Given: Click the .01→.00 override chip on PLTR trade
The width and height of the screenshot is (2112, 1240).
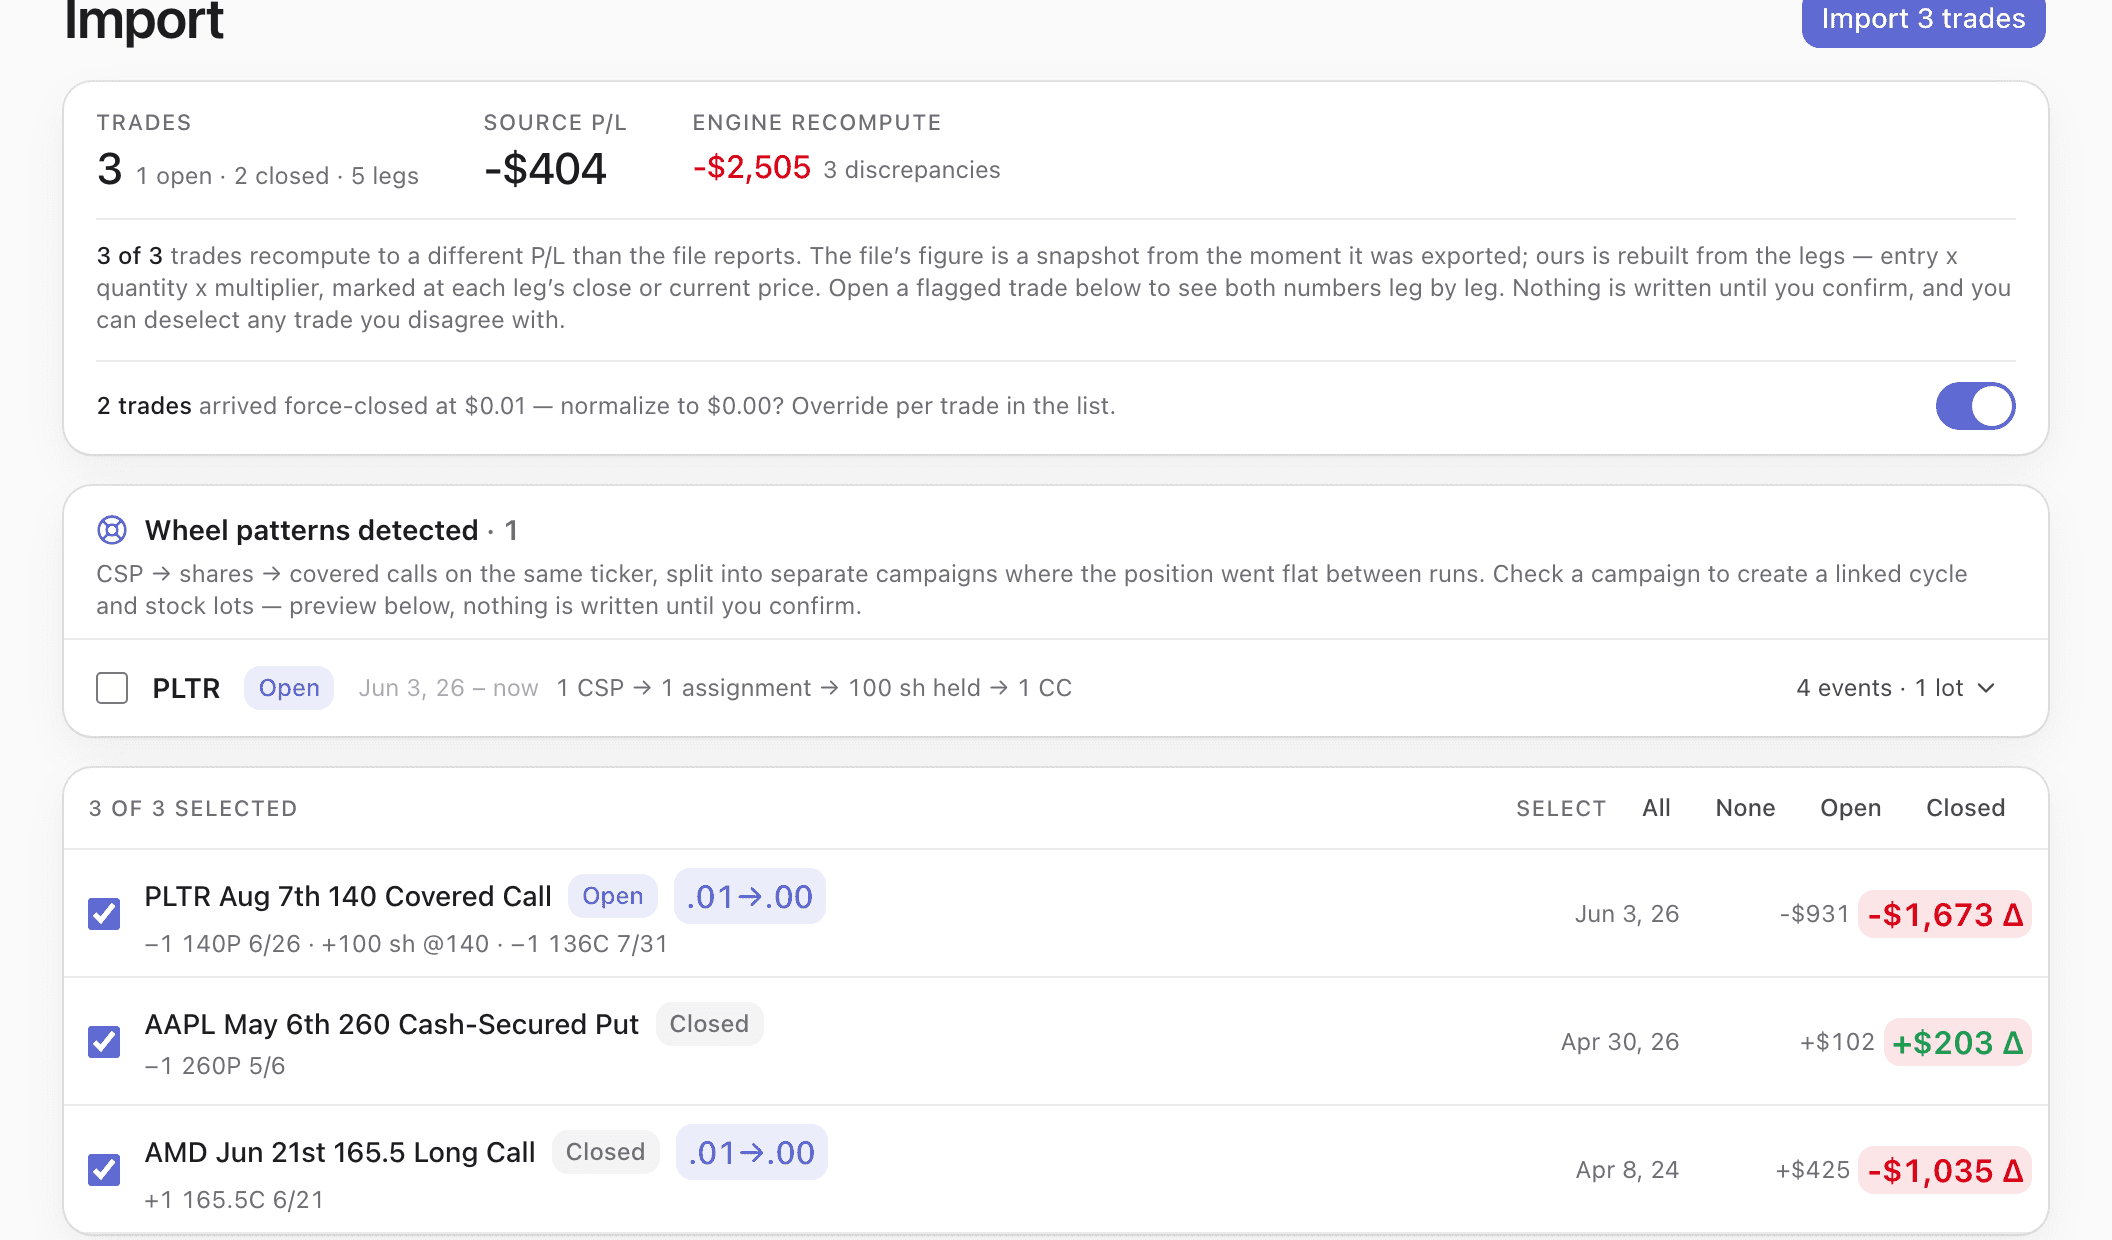Looking at the screenshot, I should pyautogui.click(x=750, y=897).
